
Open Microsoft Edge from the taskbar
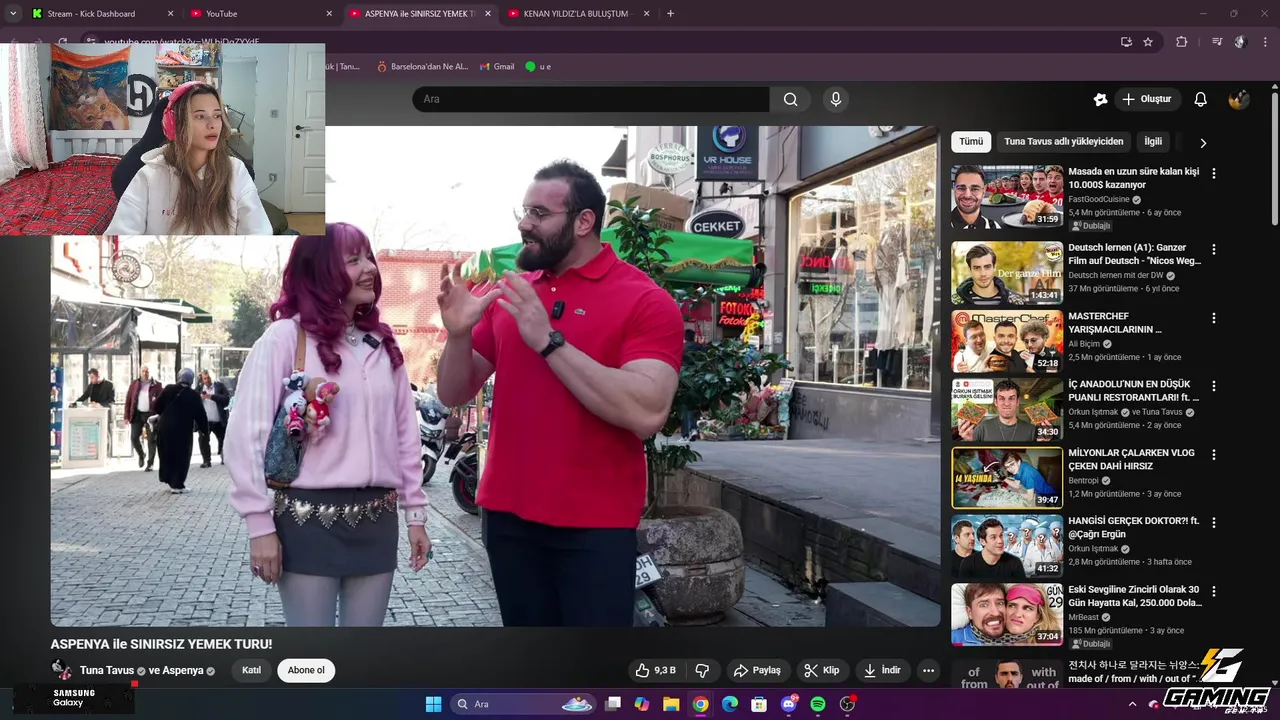[x=730, y=704]
